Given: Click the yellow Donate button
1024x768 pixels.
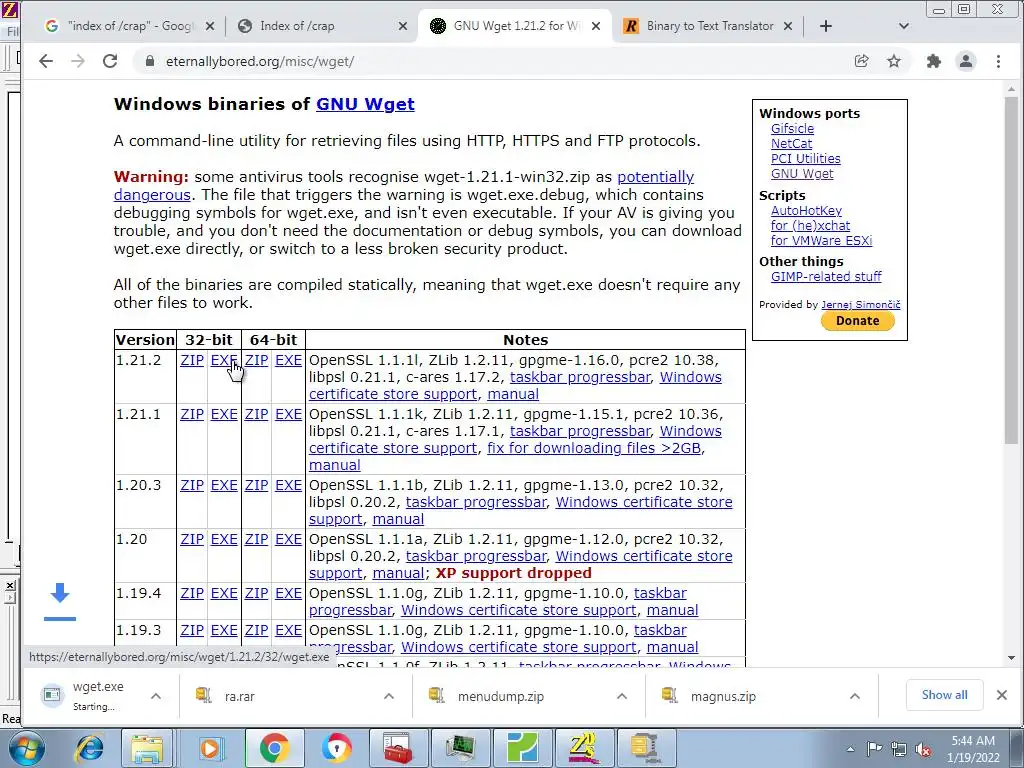Looking at the screenshot, I should pyautogui.click(x=857, y=321).
